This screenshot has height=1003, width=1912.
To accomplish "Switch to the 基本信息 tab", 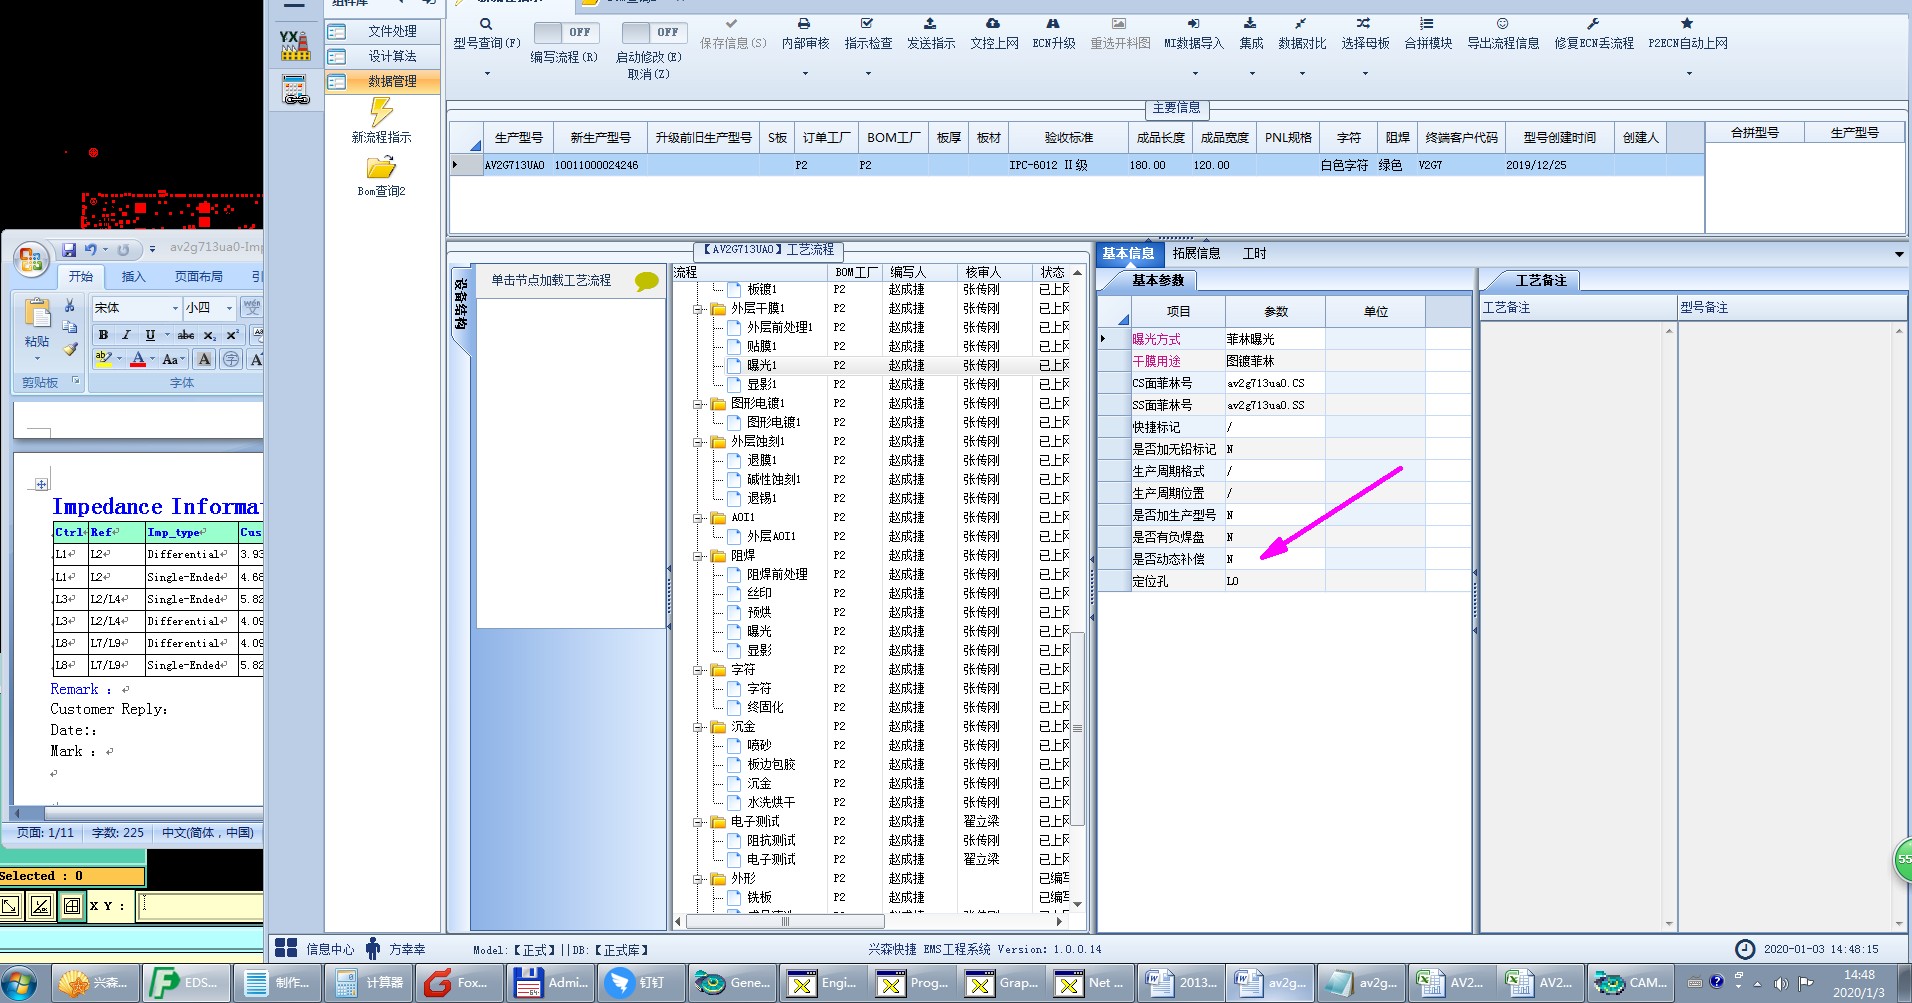I will tap(1128, 254).
